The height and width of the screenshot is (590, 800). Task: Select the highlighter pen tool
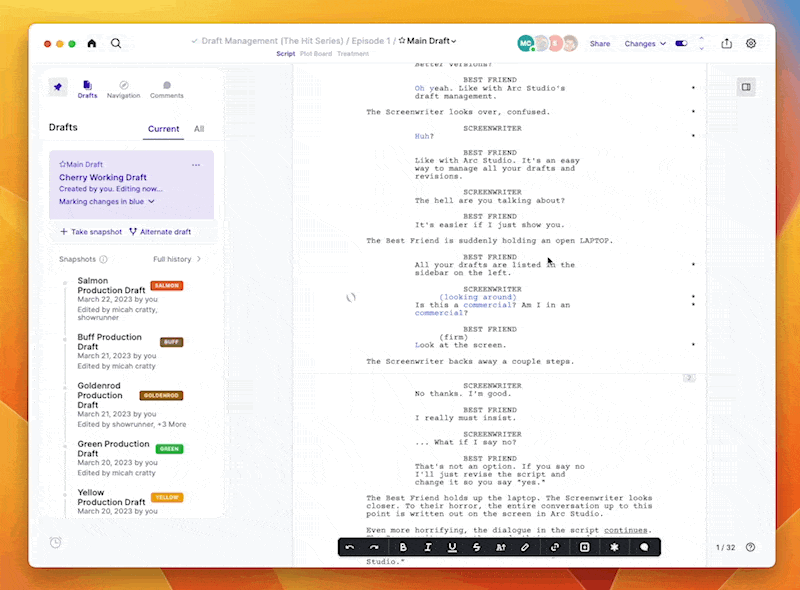525,547
